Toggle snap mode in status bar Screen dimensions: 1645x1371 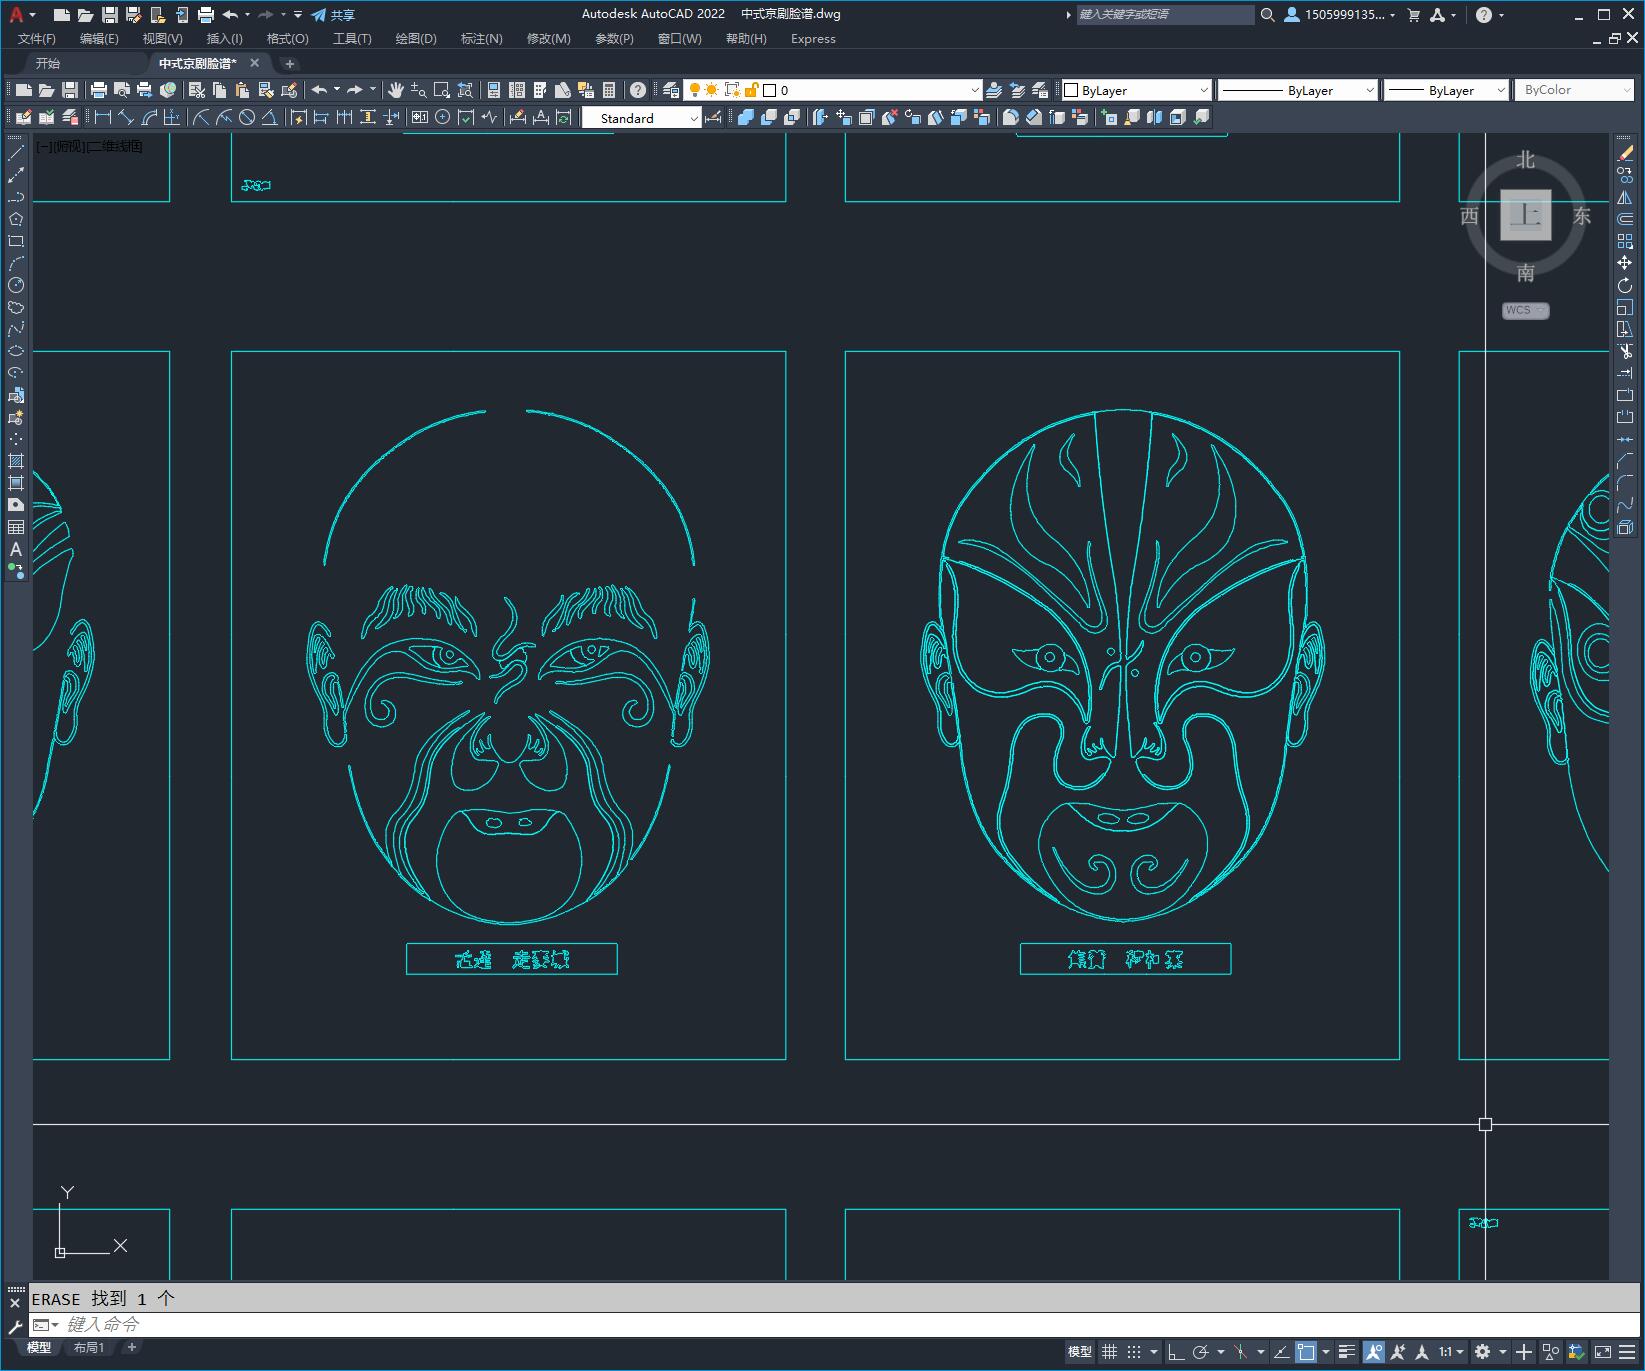pos(1133,1352)
